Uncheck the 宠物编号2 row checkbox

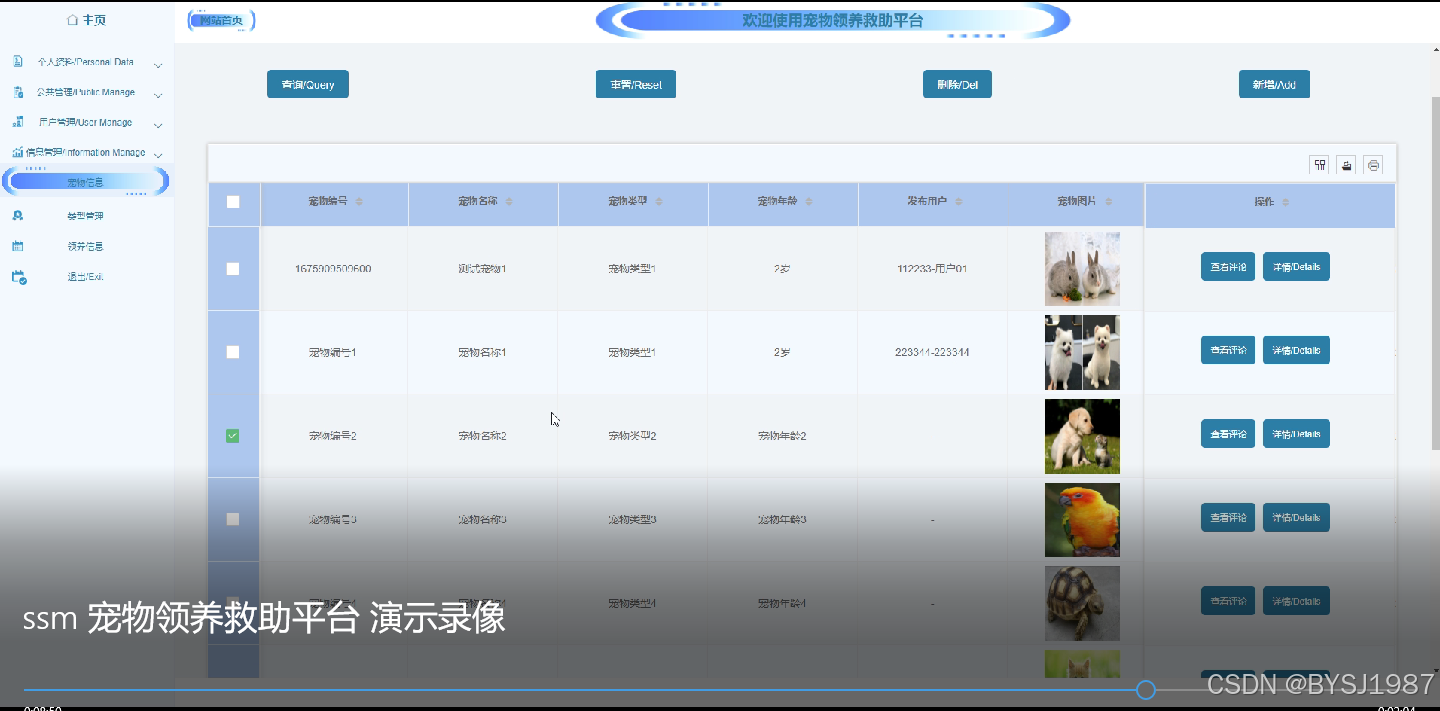pos(233,436)
